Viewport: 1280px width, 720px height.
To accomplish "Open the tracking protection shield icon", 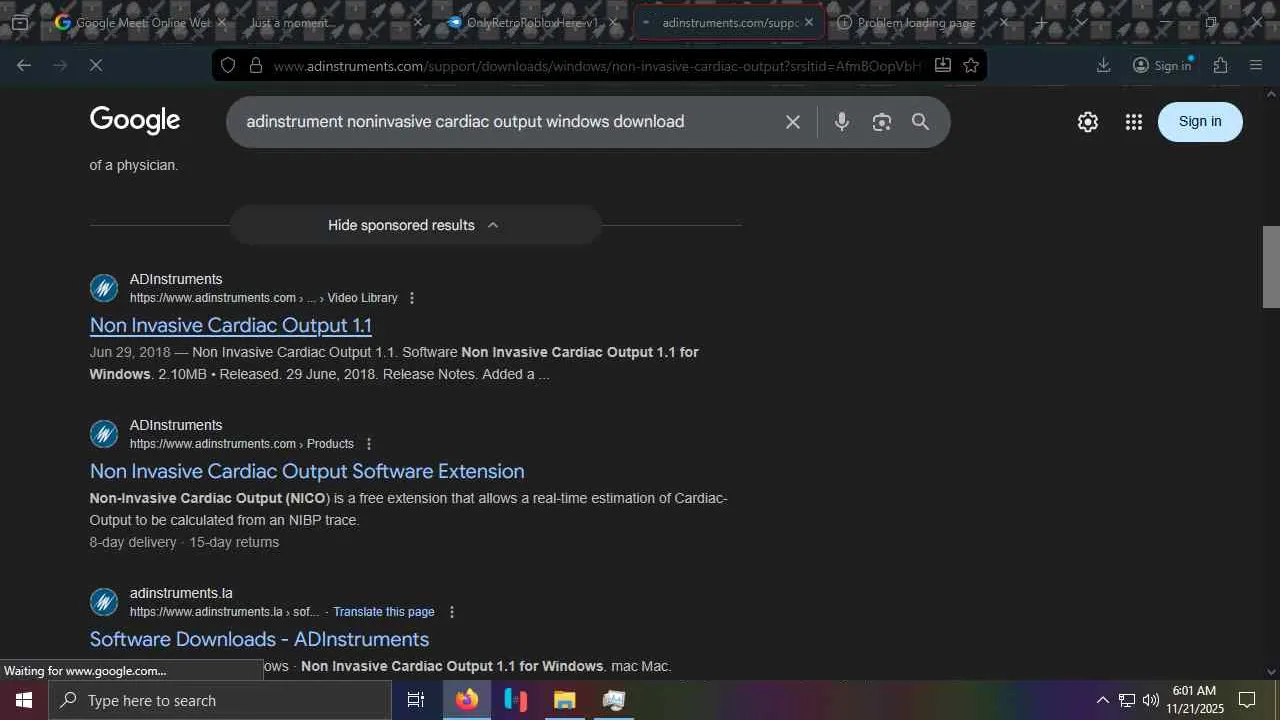I will [228, 65].
